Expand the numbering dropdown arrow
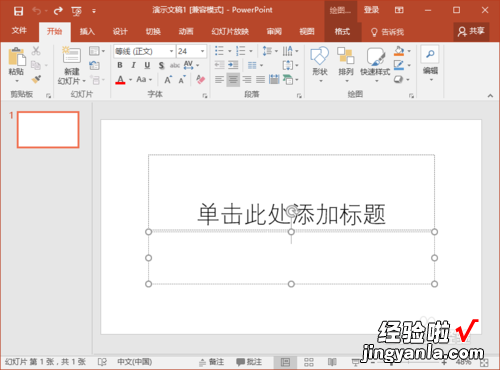 point(251,51)
